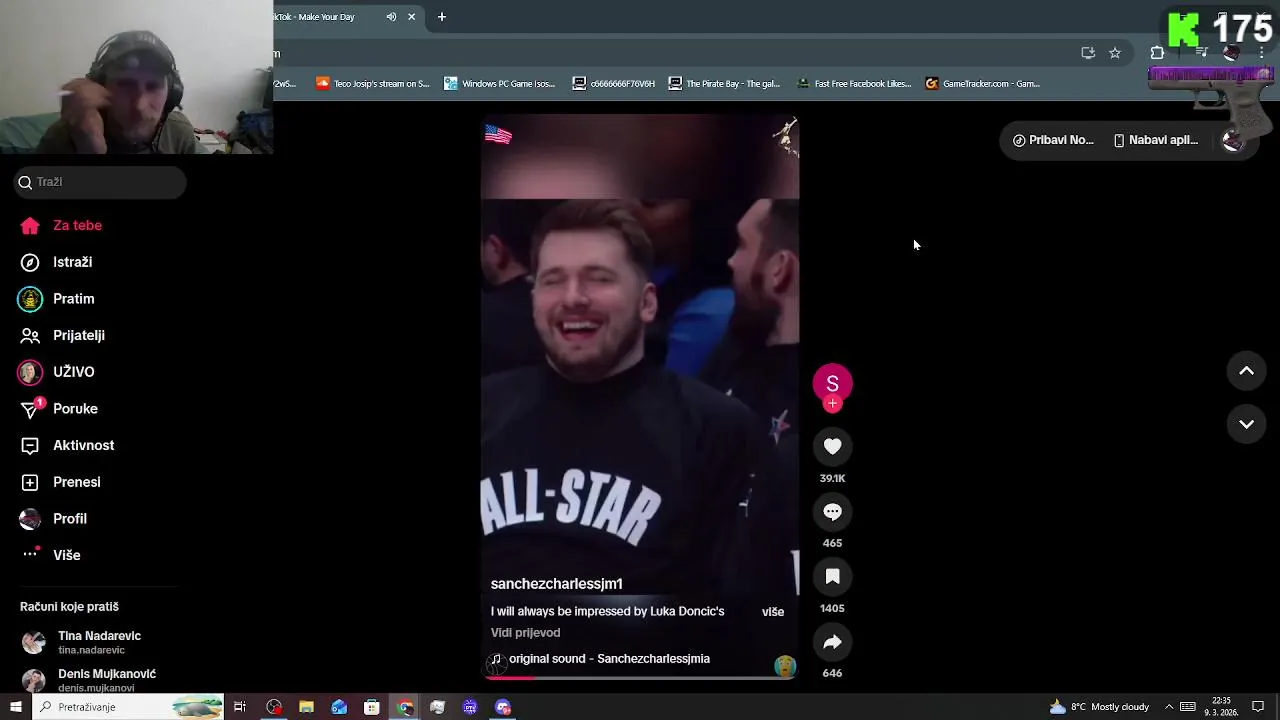1280x720 pixels.
Task: Open the weather widget 8°C Mostly cloudy
Action: click(x=1099, y=707)
